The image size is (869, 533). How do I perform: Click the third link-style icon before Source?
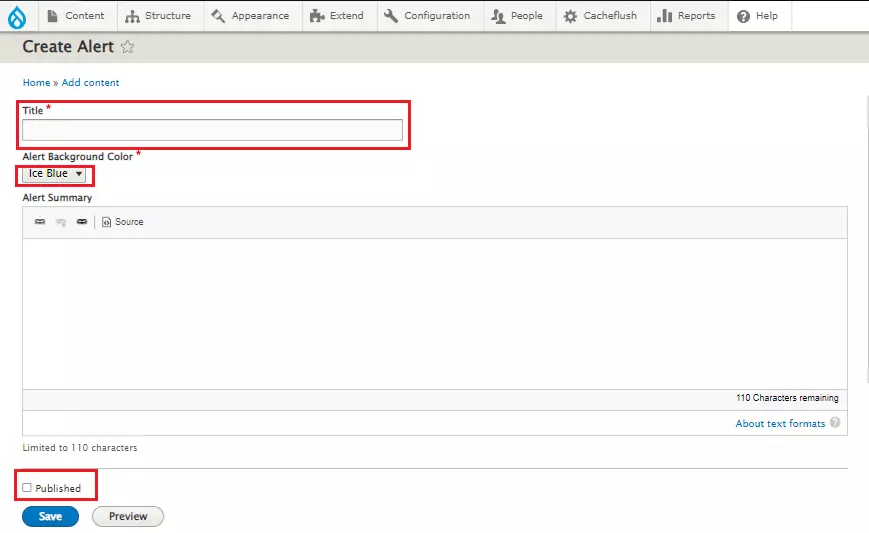[x=82, y=222]
